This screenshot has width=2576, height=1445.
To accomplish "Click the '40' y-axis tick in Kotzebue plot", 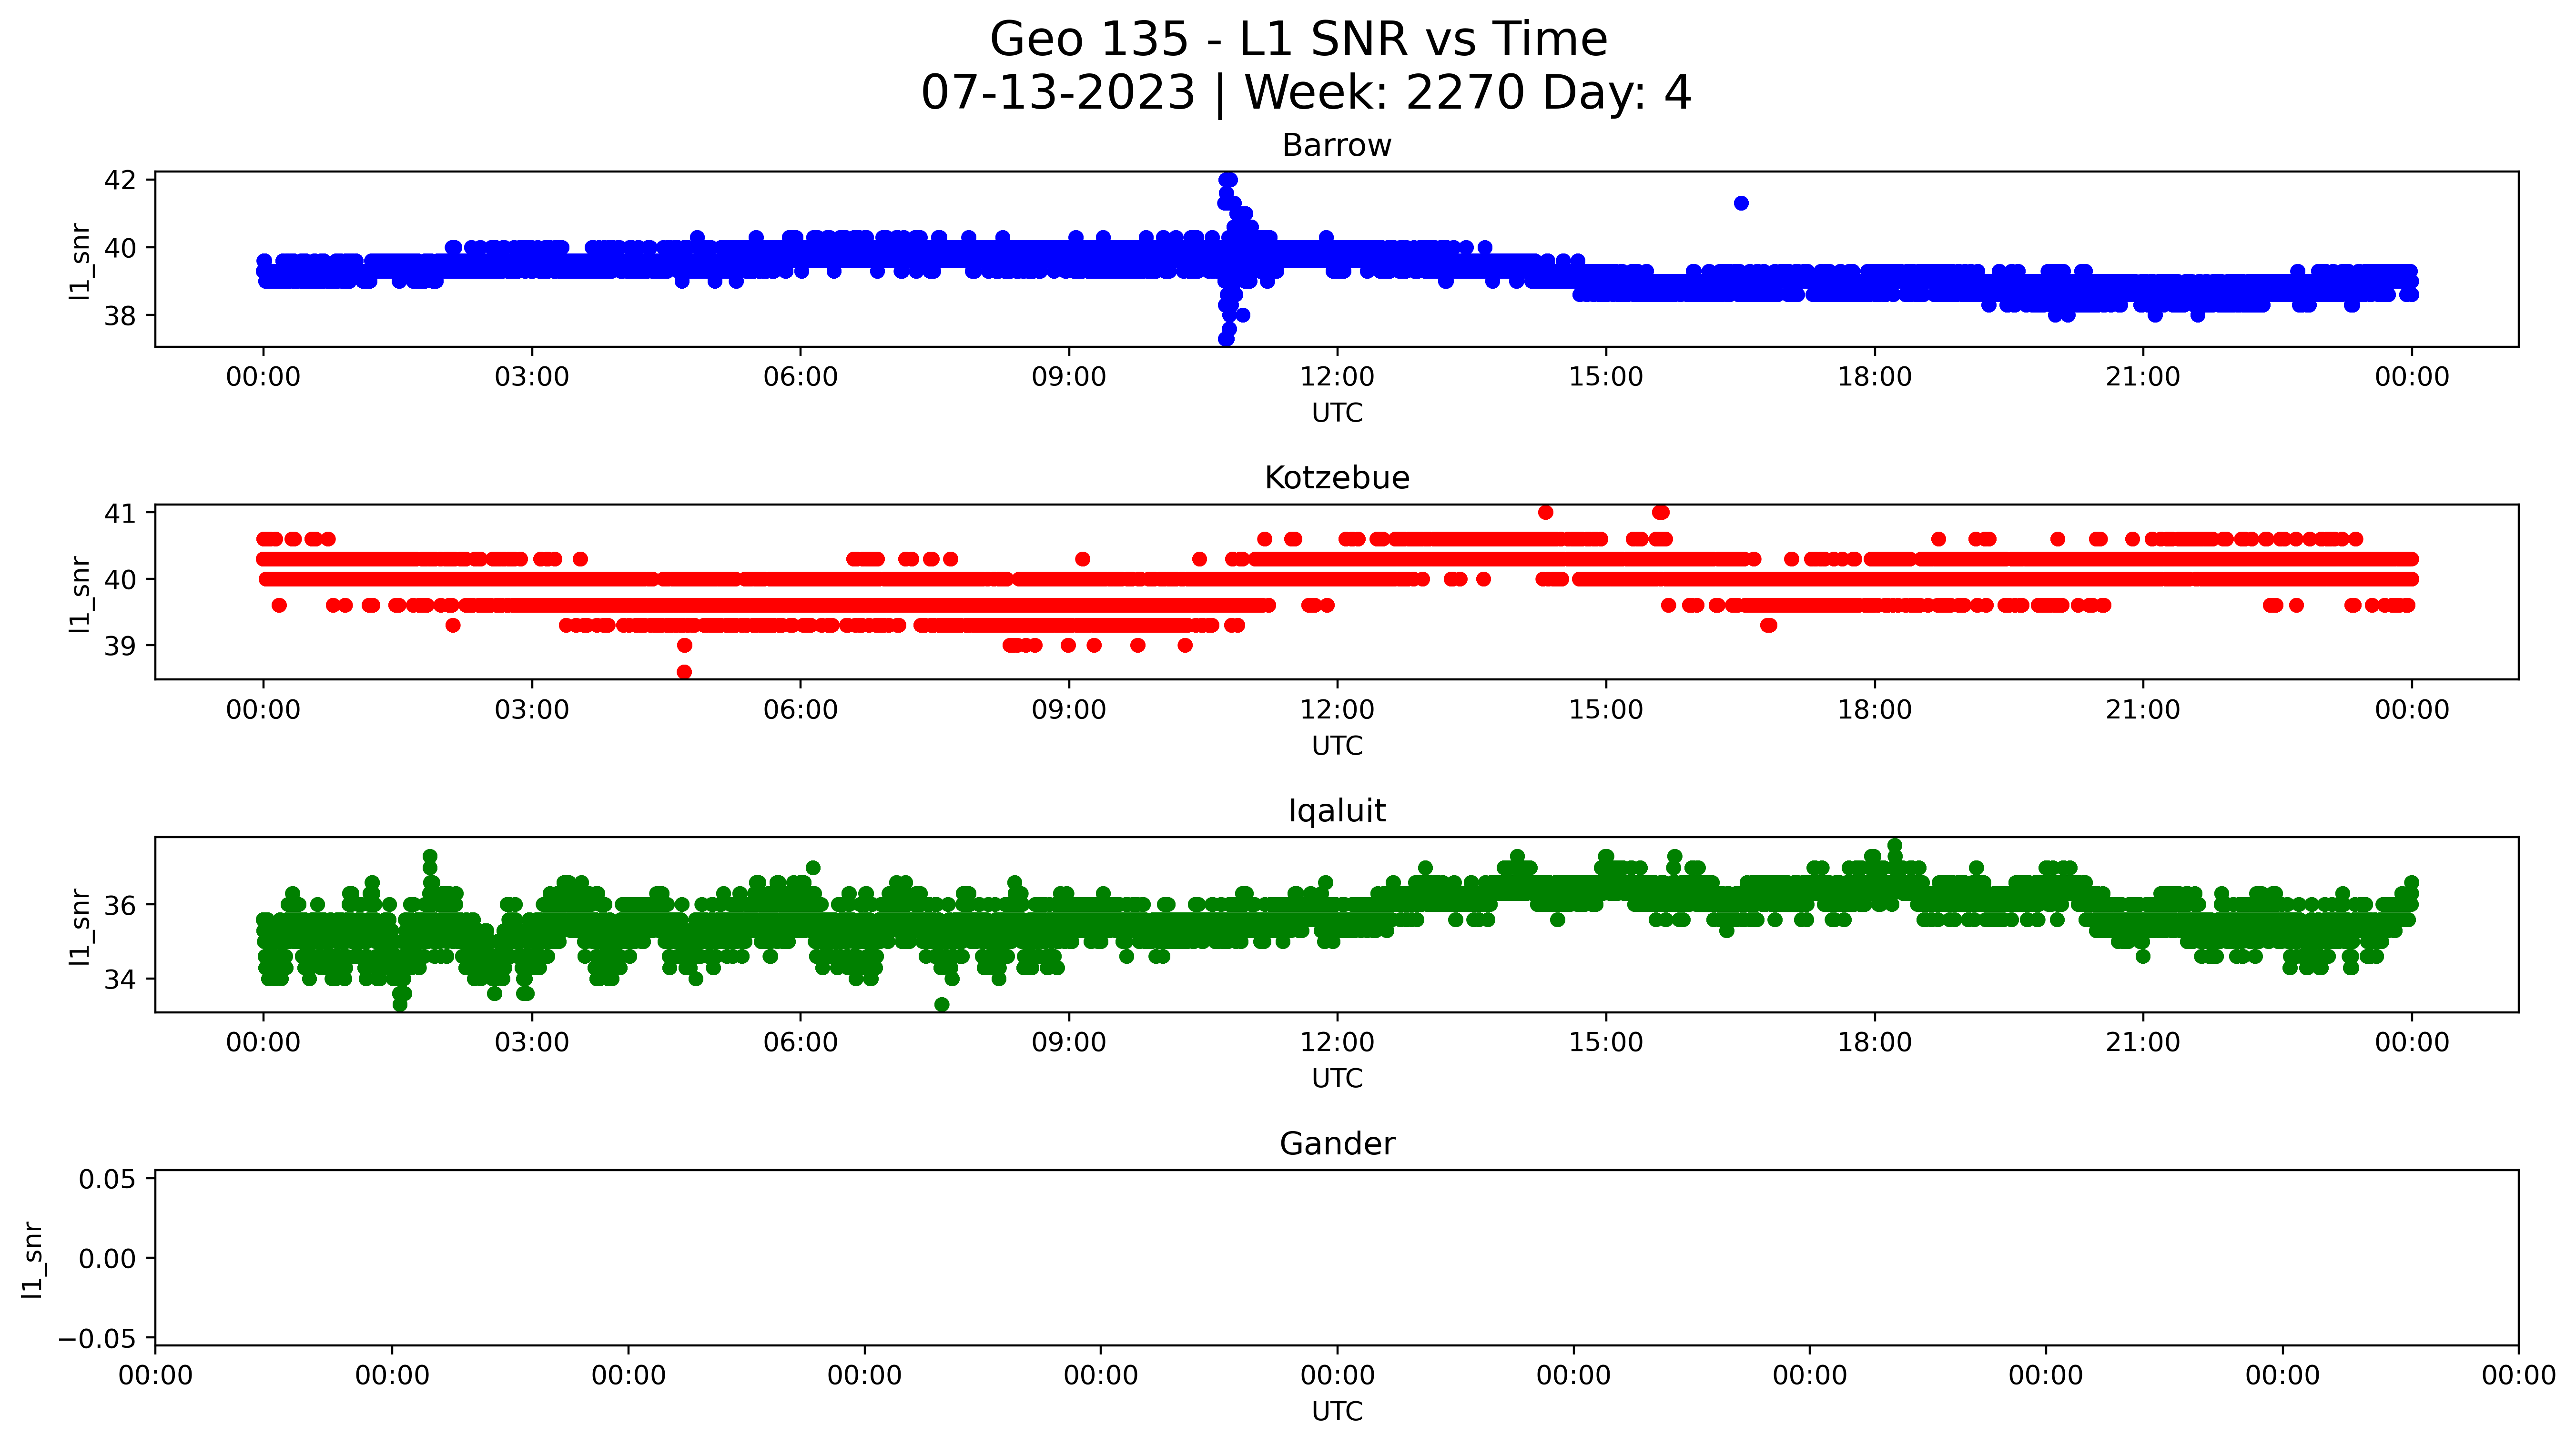I will (x=120, y=580).
